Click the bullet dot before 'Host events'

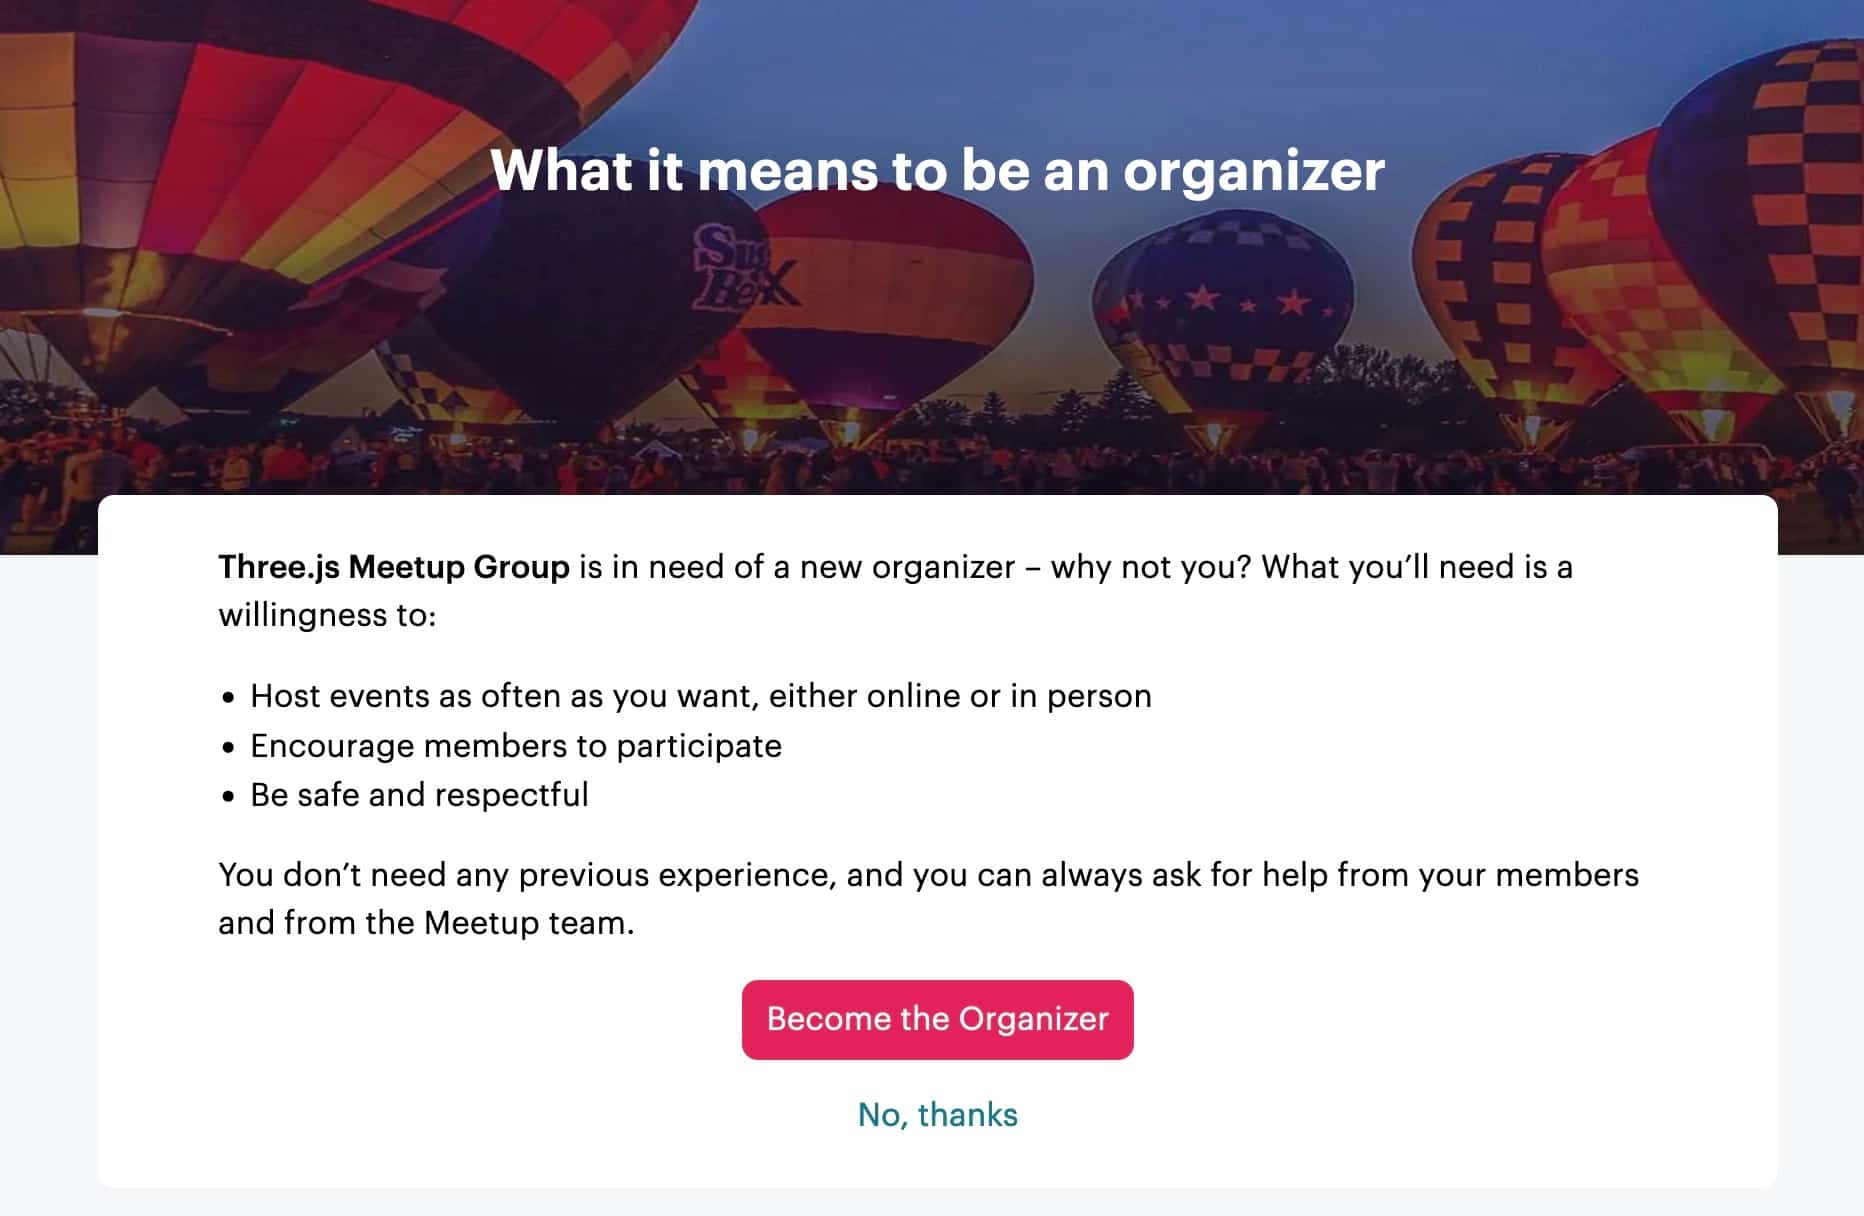click(x=229, y=697)
